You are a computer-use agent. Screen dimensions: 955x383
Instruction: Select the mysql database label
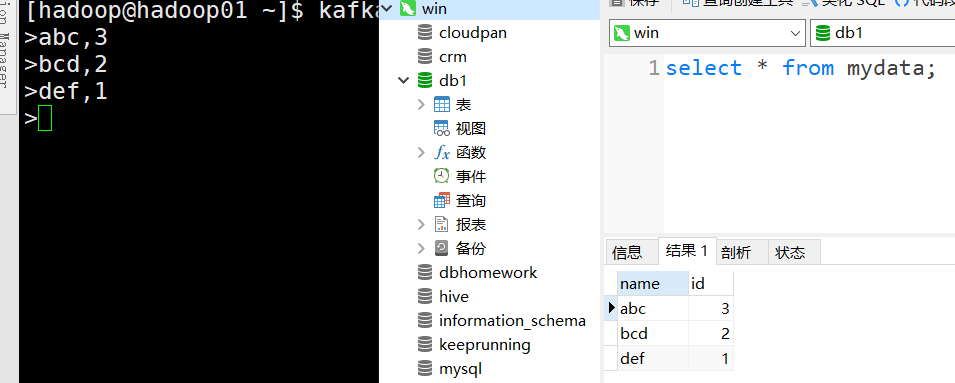tap(460, 369)
